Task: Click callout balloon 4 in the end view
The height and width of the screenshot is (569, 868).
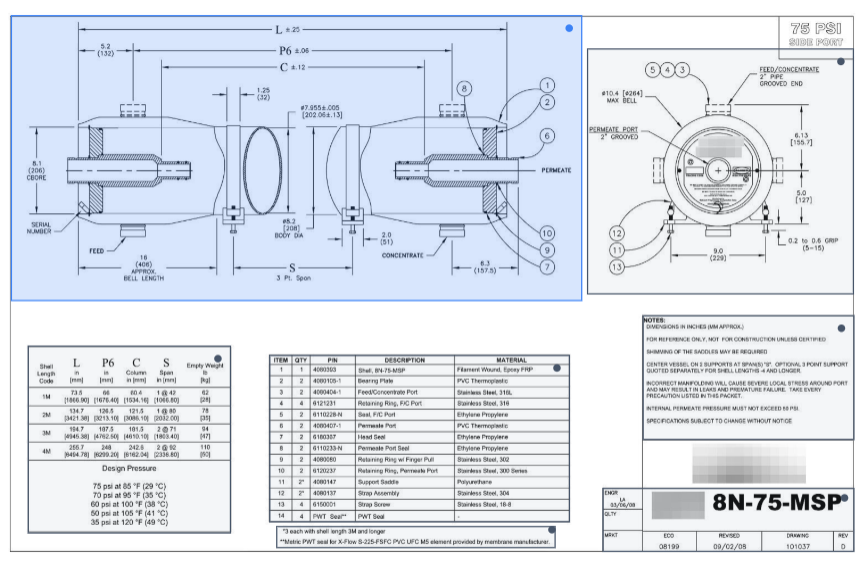Action: click(x=668, y=70)
